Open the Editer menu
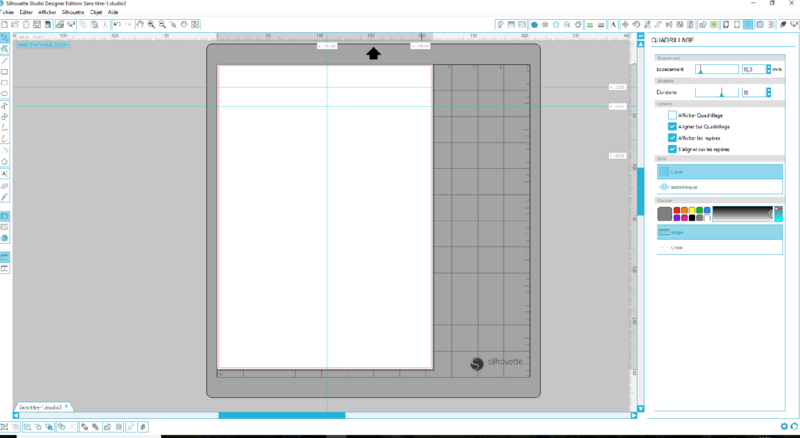 point(26,12)
